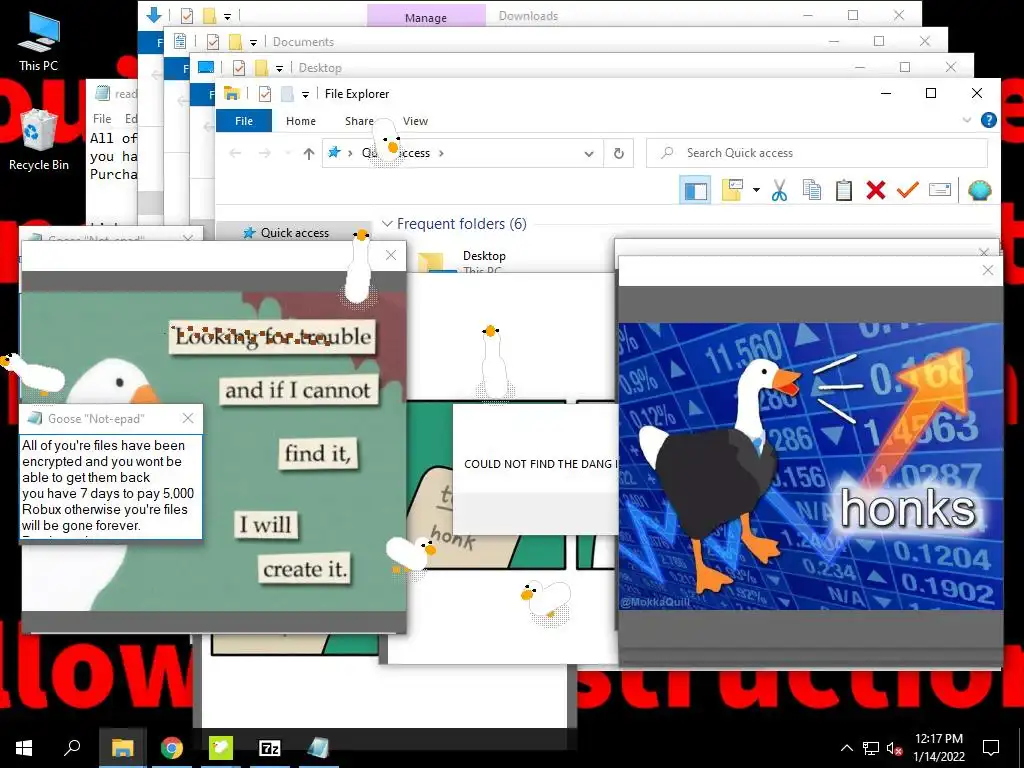Click the yellow New item note icon
This screenshot has width=1024, height=768.
[x=733, y=190]
